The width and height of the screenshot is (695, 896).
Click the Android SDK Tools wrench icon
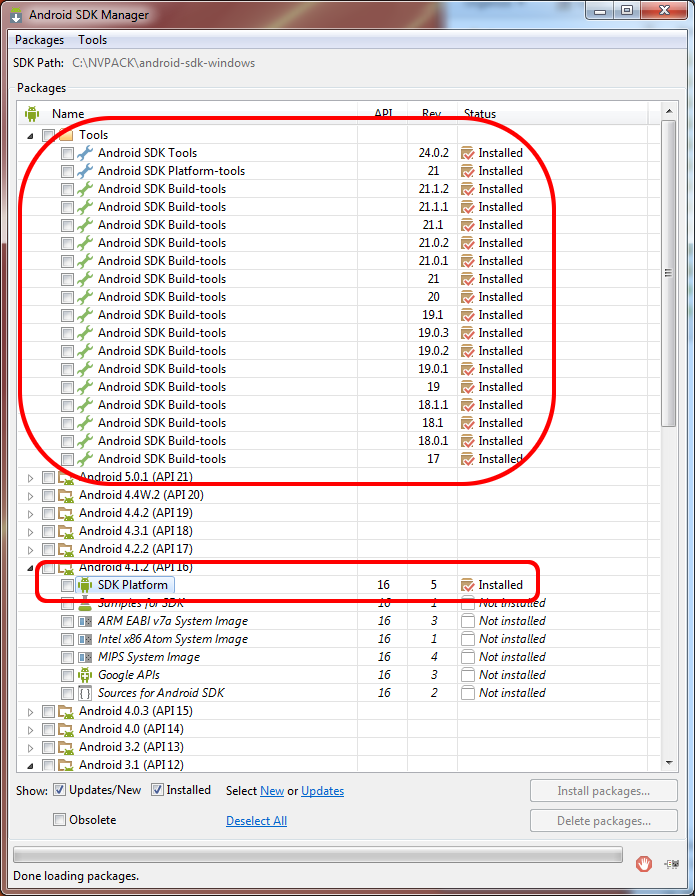[85, 153]
